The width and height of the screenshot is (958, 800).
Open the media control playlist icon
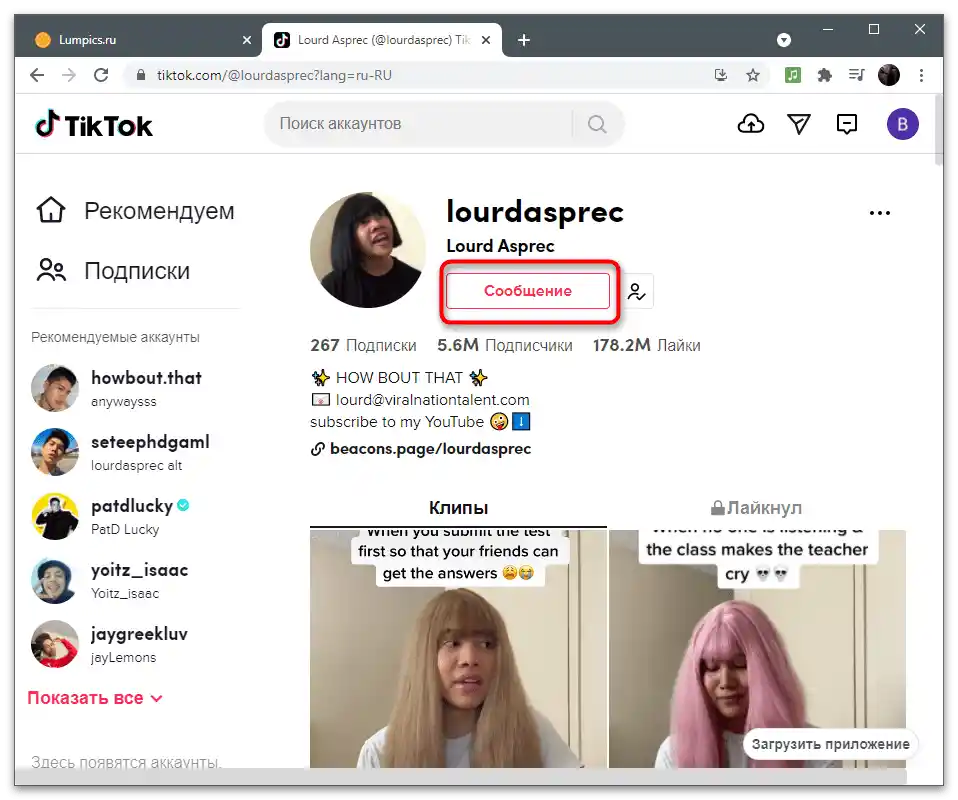[857, 75]
